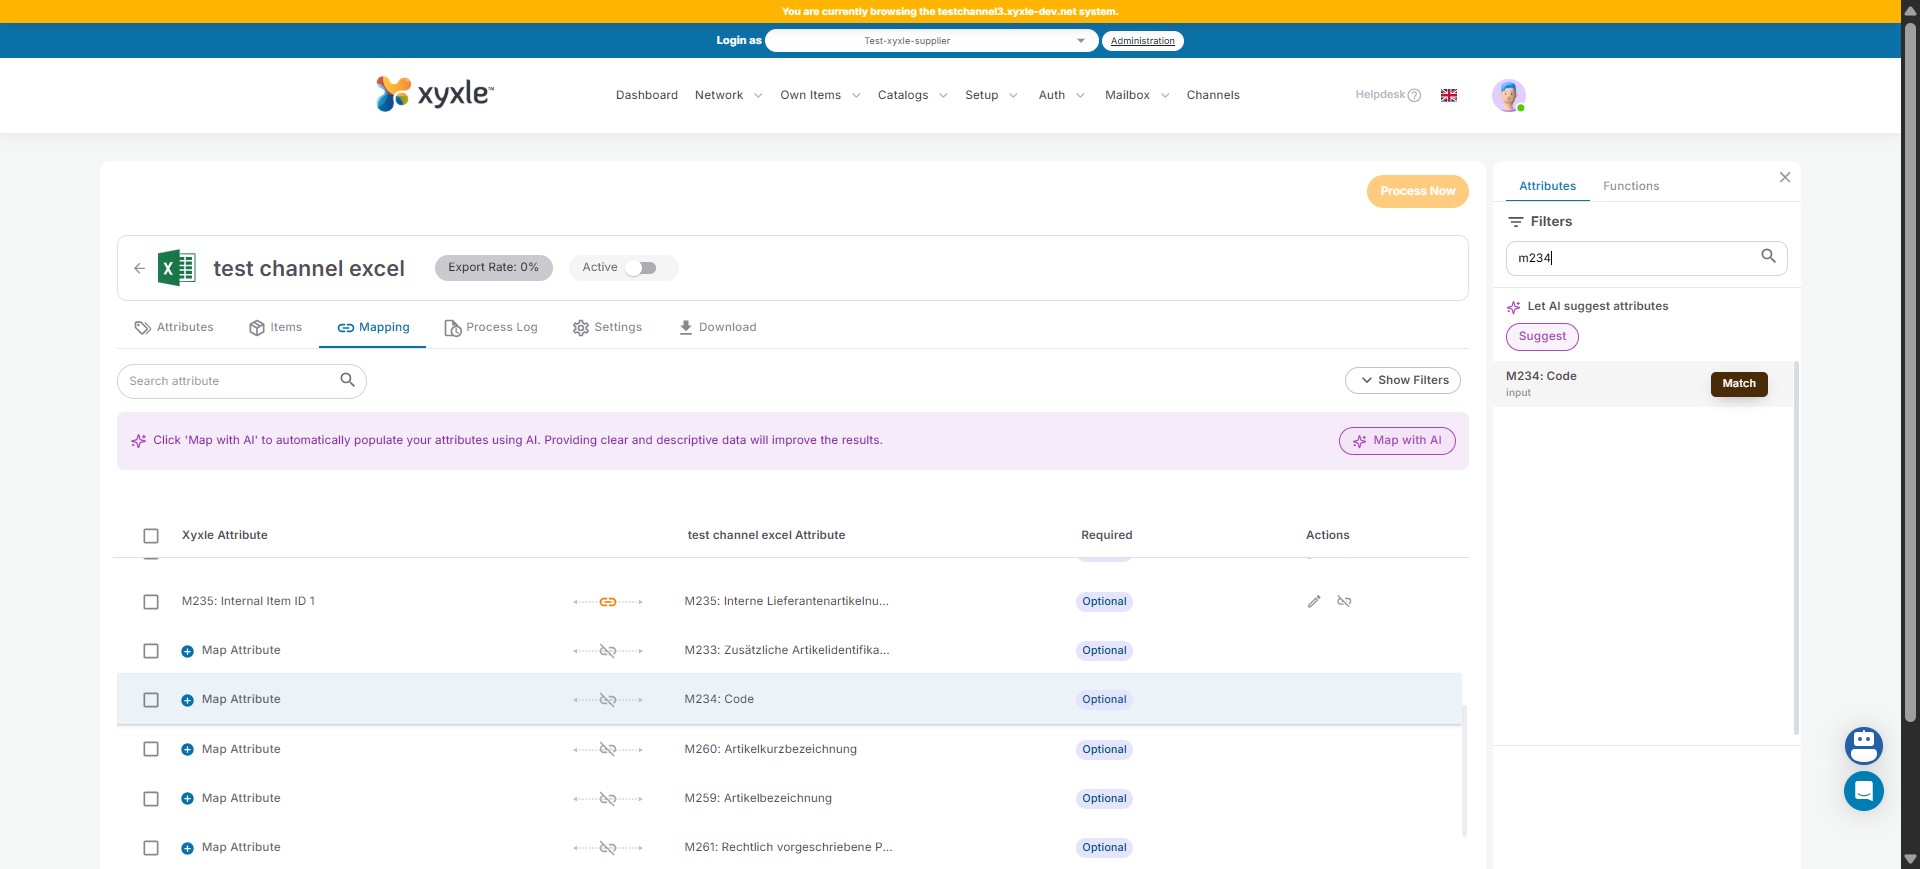This screenshot has width=1920, height=869.
Task: Switch to the Functions tab
Action: coord(1630,186)
